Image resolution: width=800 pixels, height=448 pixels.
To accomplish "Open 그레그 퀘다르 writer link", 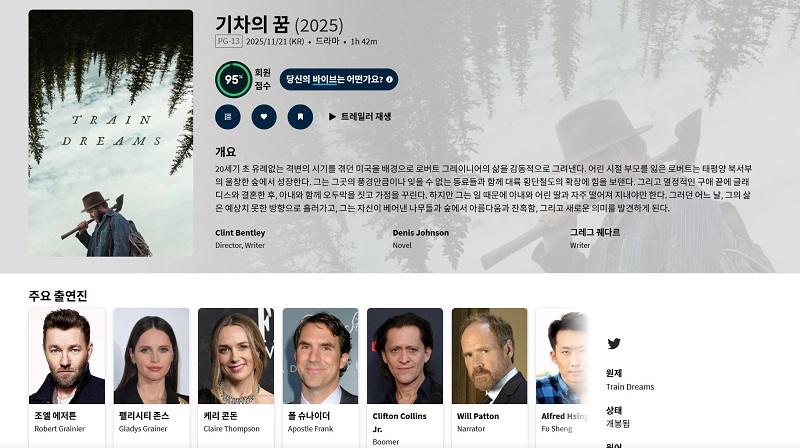I will 594,233.
